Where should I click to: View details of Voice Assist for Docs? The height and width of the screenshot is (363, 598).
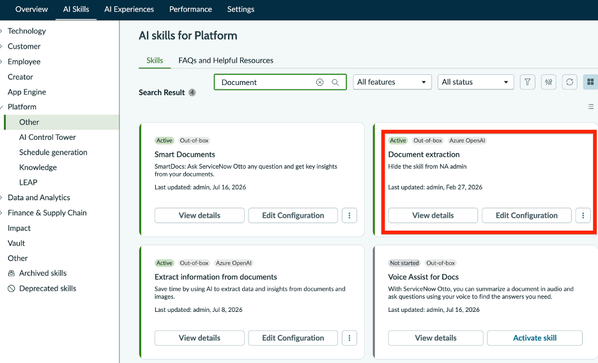coord(436,338)
